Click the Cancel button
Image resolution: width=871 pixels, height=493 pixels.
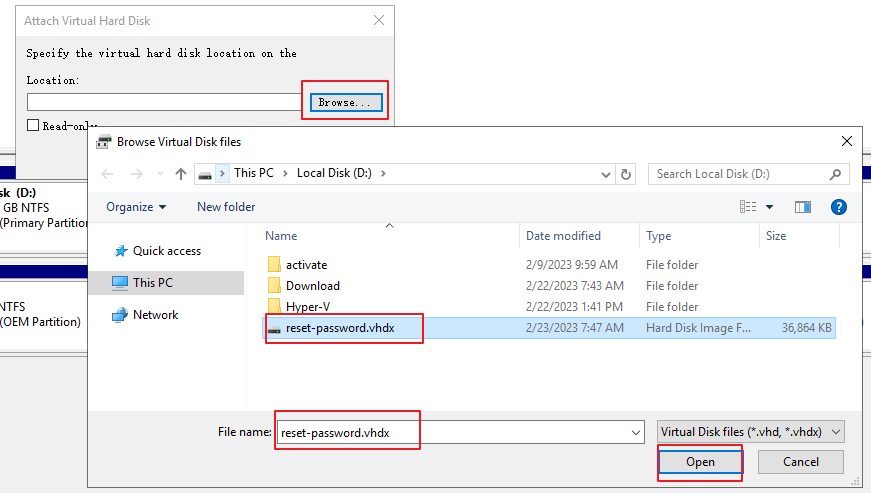coord(801,462)
